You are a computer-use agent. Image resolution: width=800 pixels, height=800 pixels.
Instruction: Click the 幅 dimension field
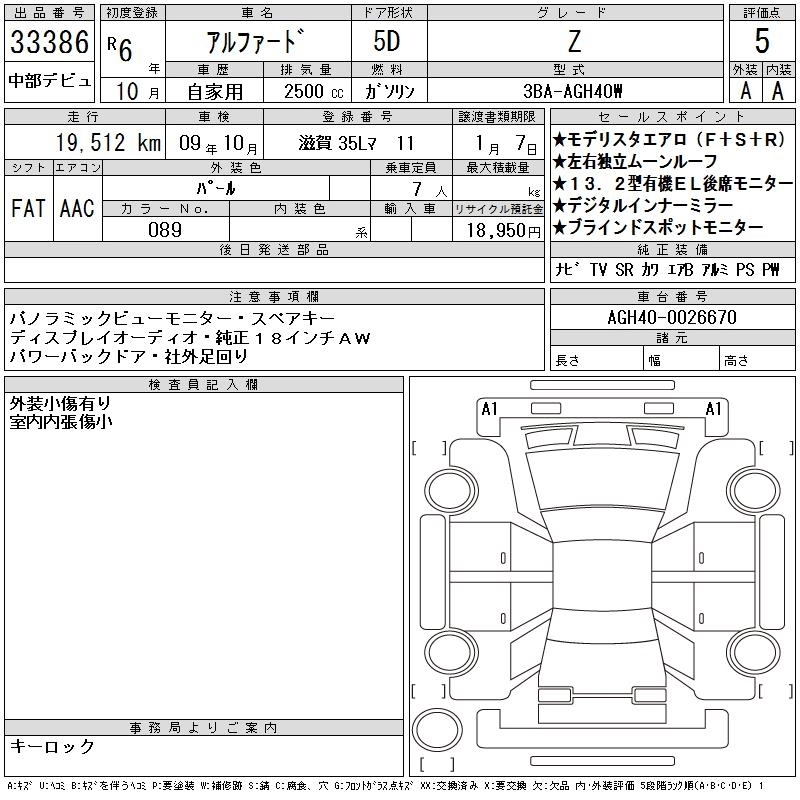click(x=681, y=360)
